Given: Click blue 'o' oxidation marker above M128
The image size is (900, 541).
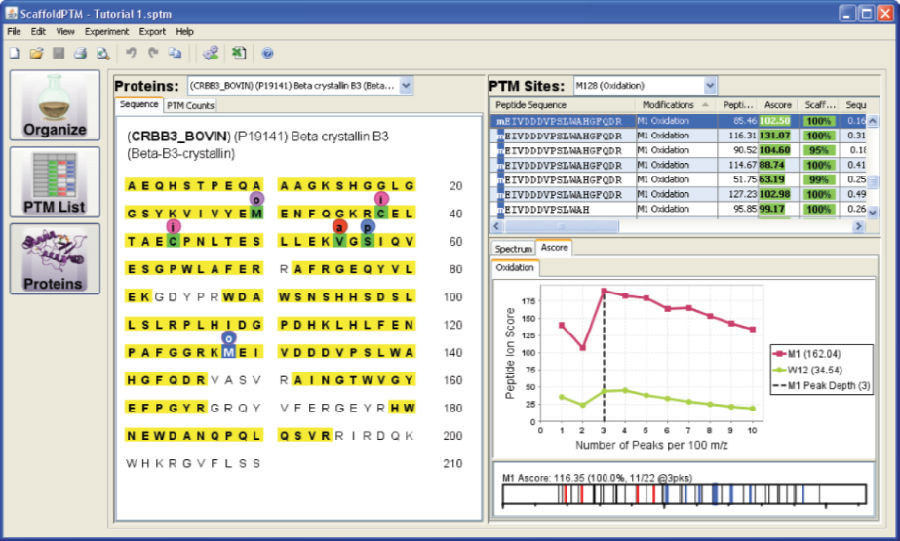Looking at the screenshot, I should [x=228, y=338].
